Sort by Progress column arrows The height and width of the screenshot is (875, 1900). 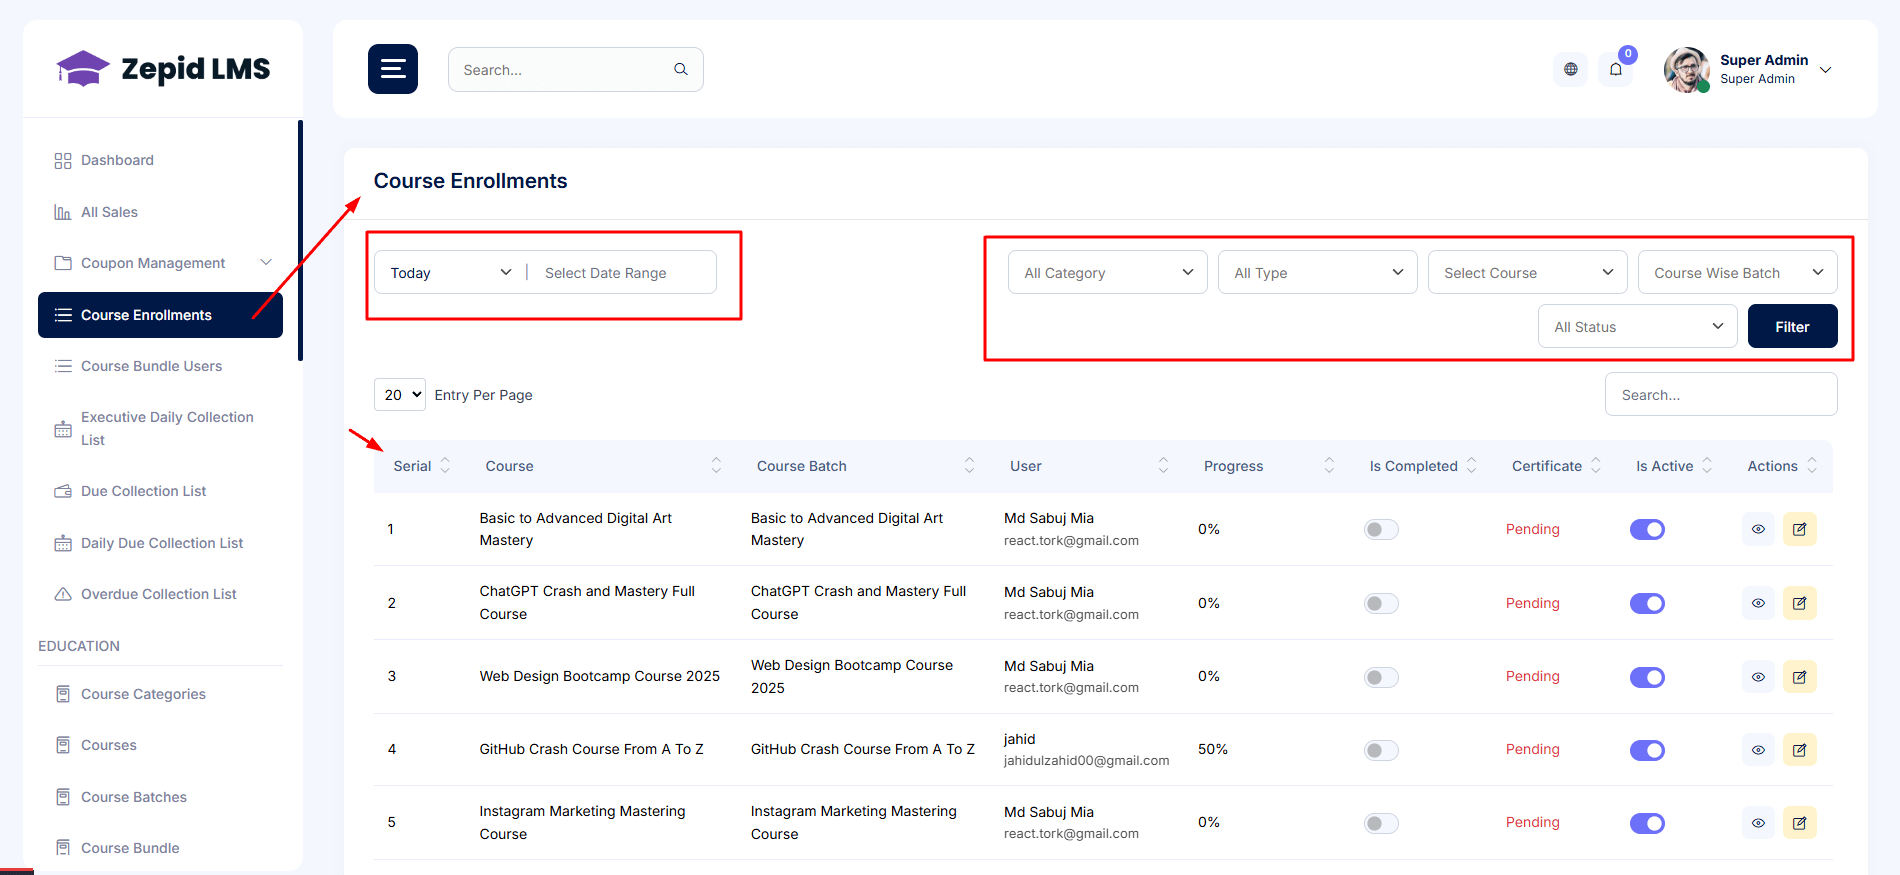coord(1329,466)
